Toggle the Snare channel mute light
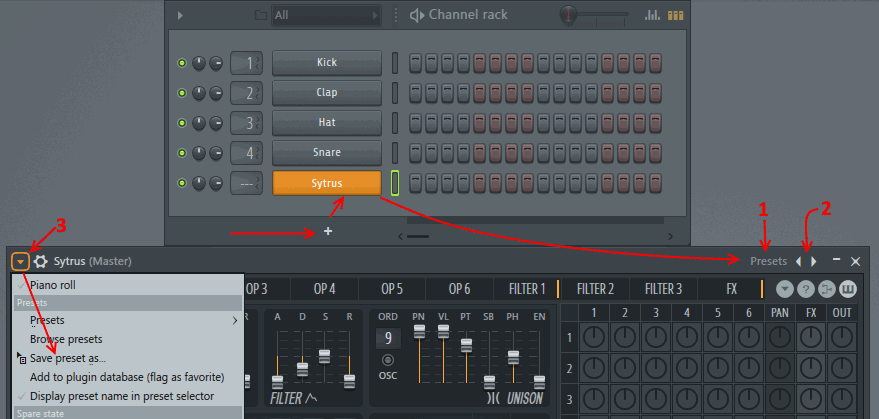Screen dimensions: 879x419 point(182,153)
